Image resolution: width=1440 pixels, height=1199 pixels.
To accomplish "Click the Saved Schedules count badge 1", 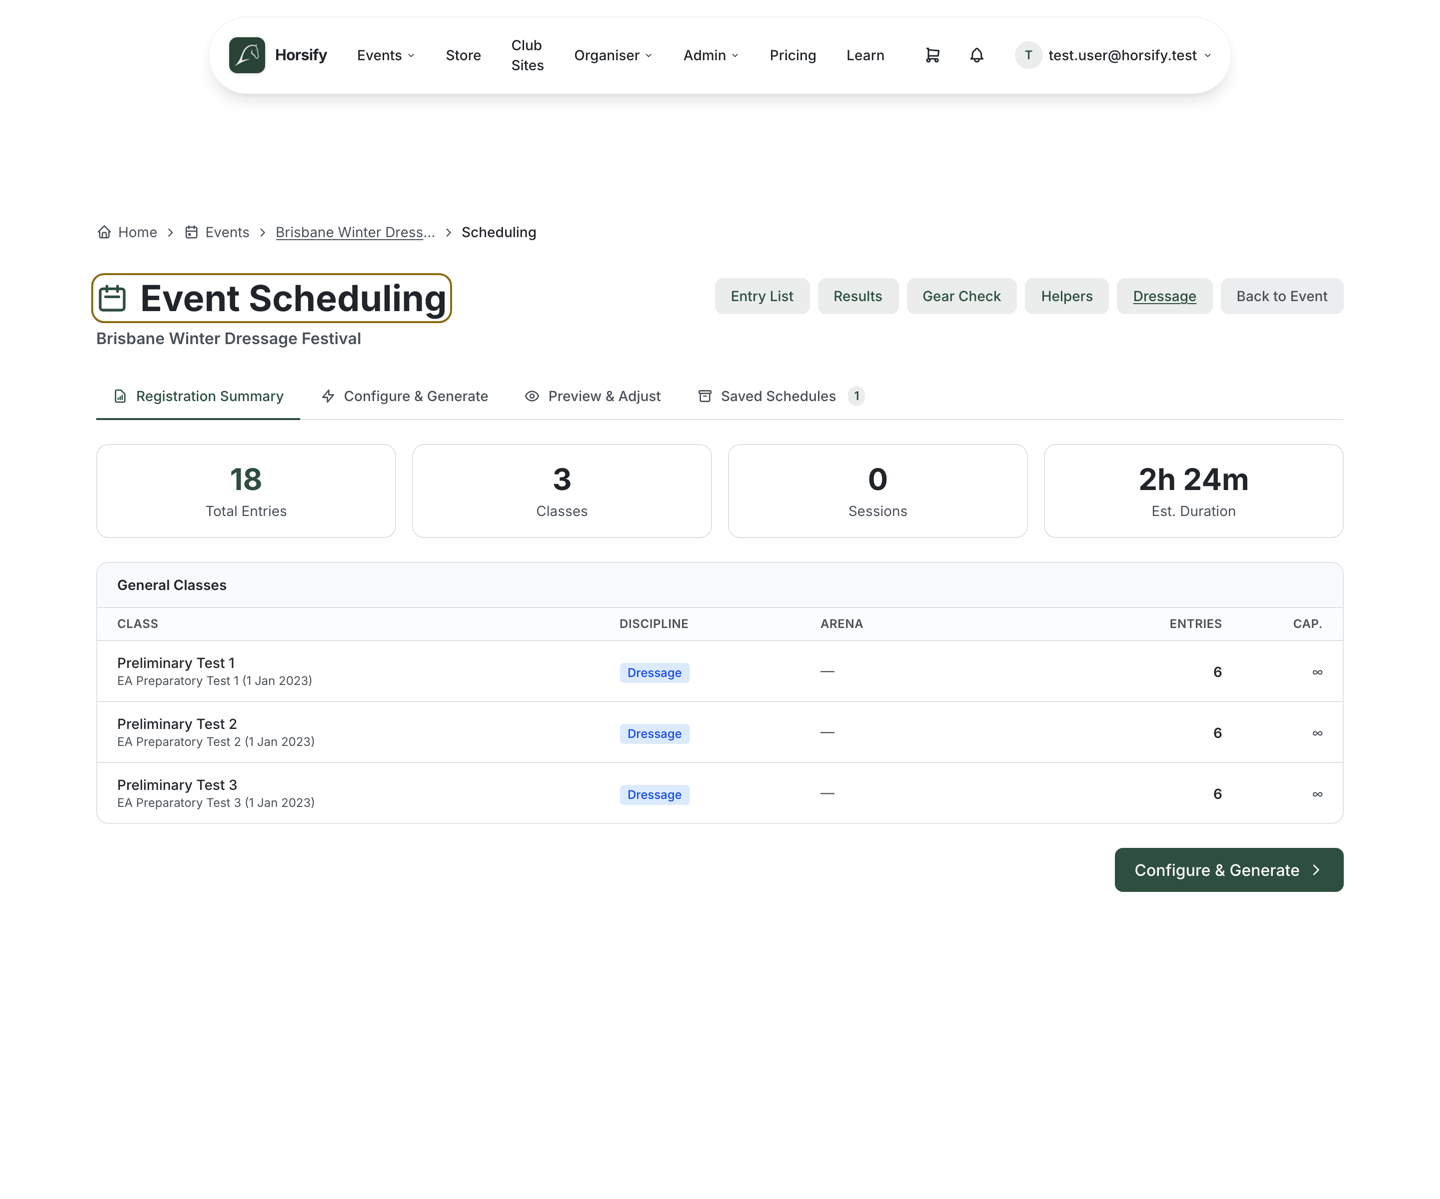I will click(857, 396).
